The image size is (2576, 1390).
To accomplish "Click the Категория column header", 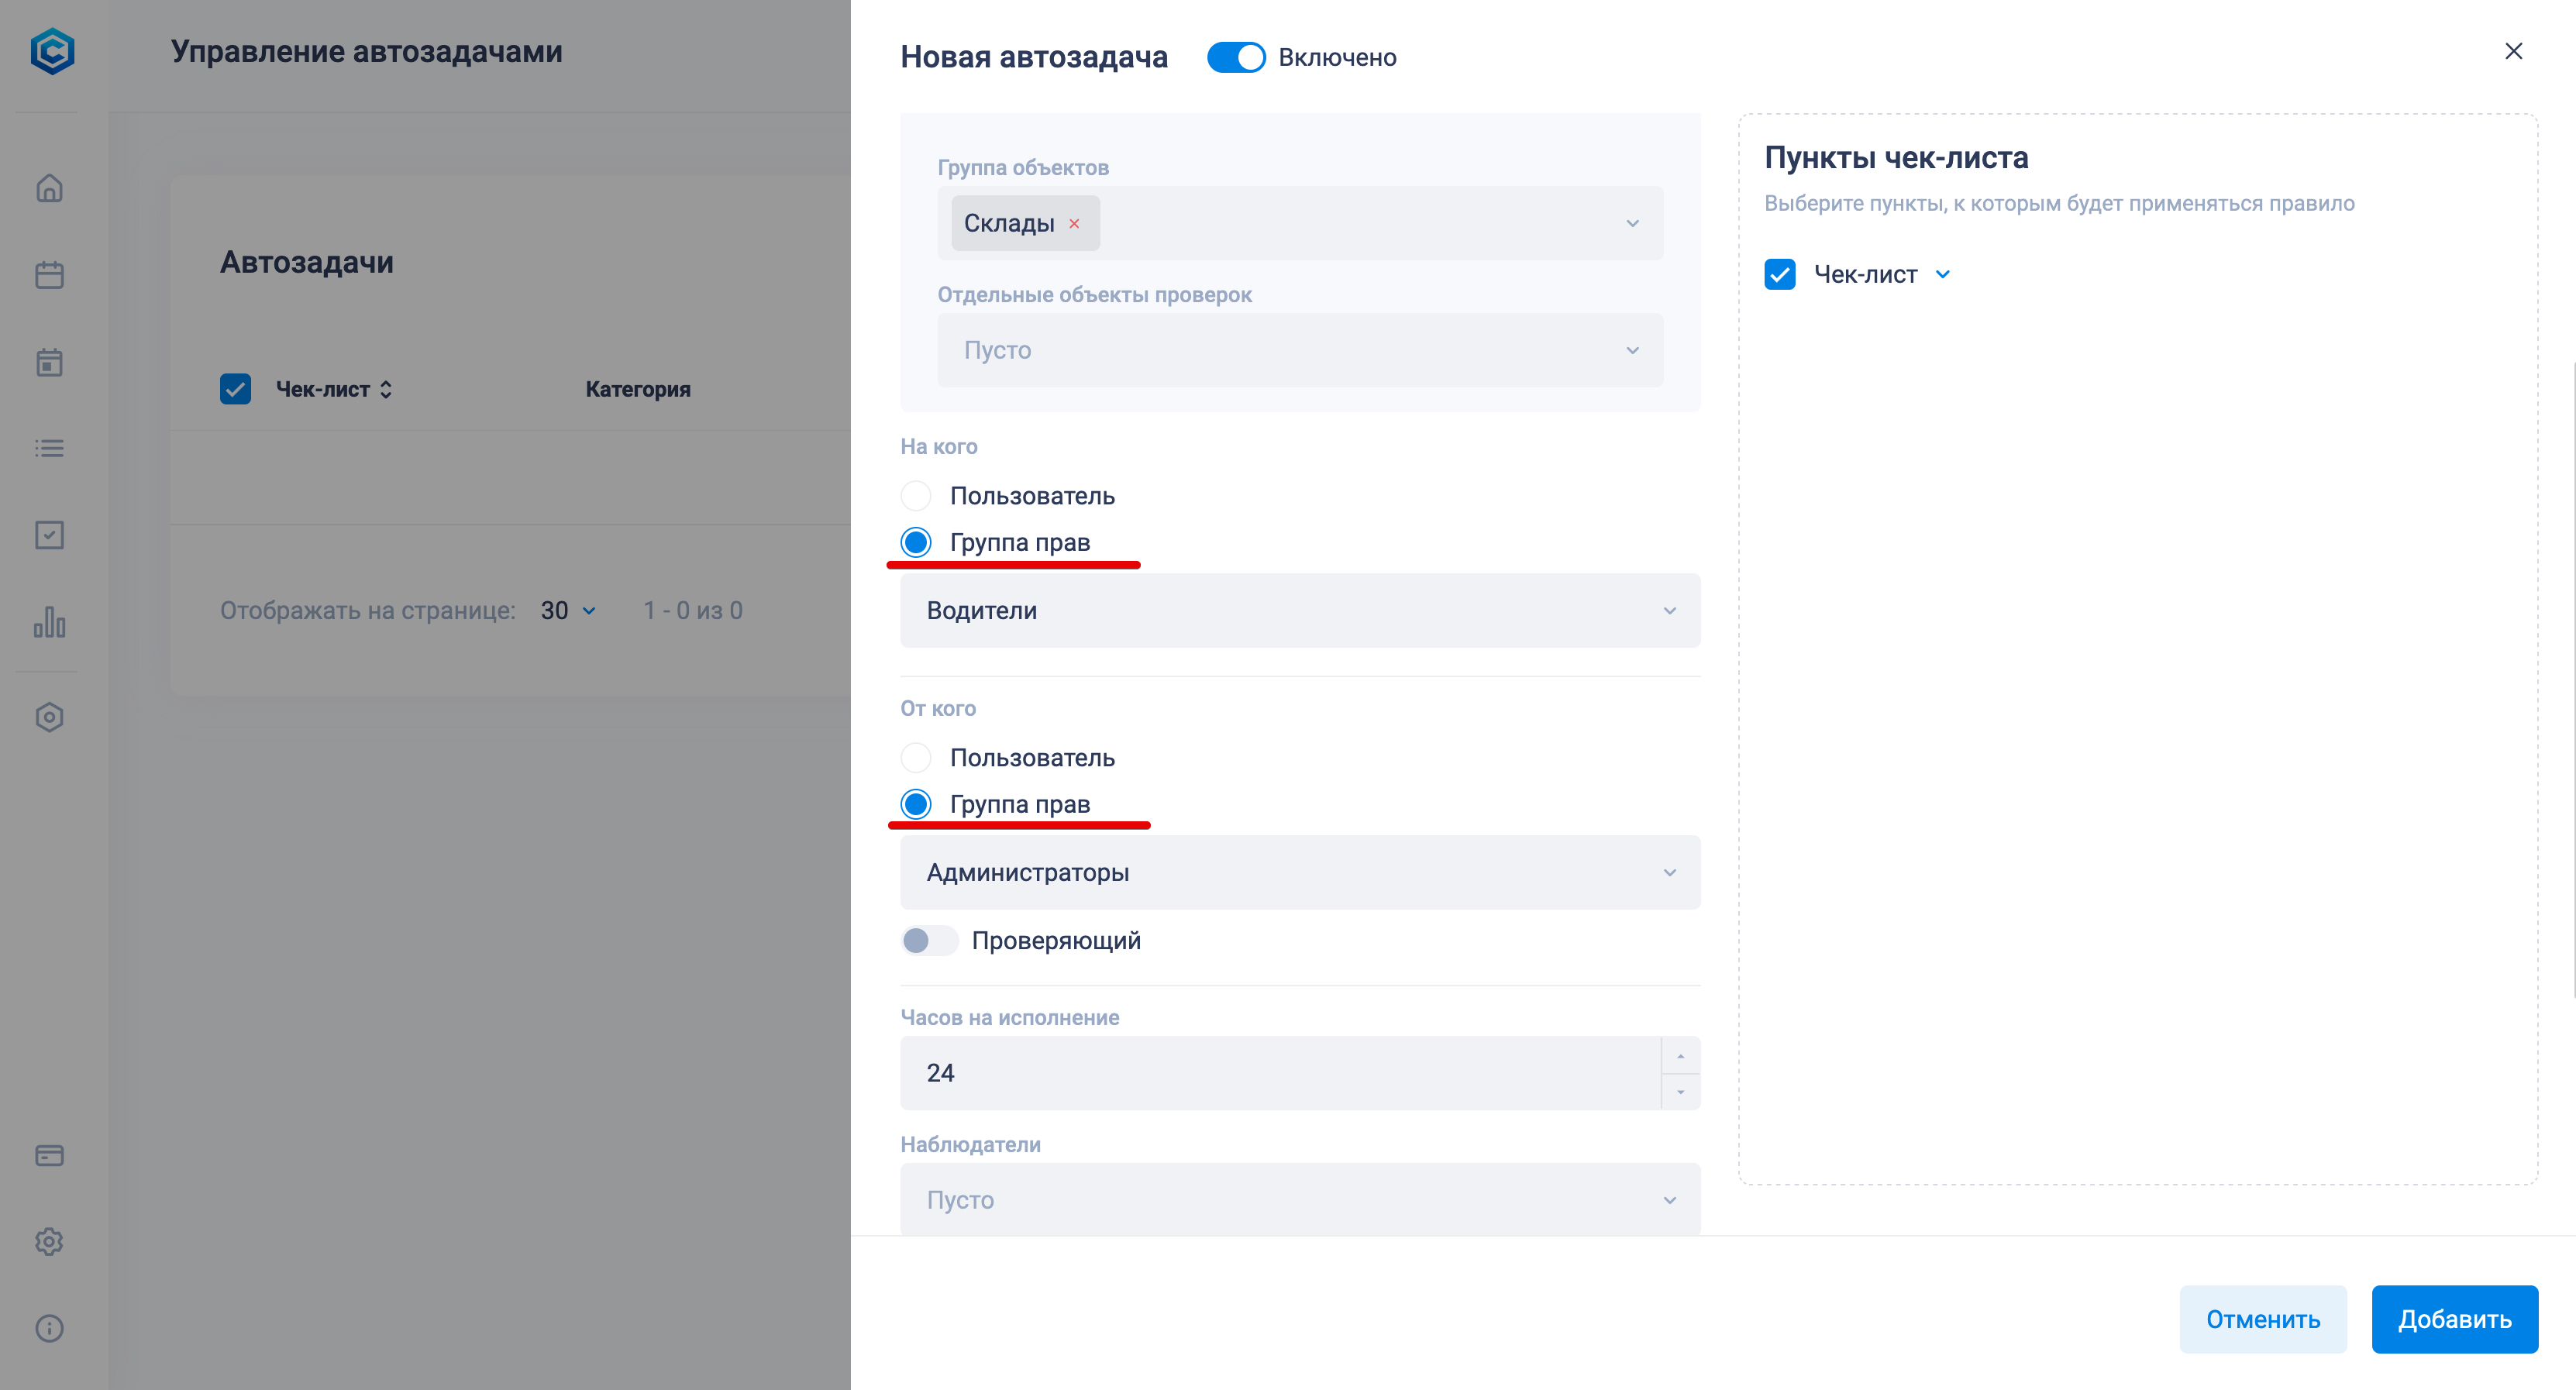I will [x=638, y=390].
